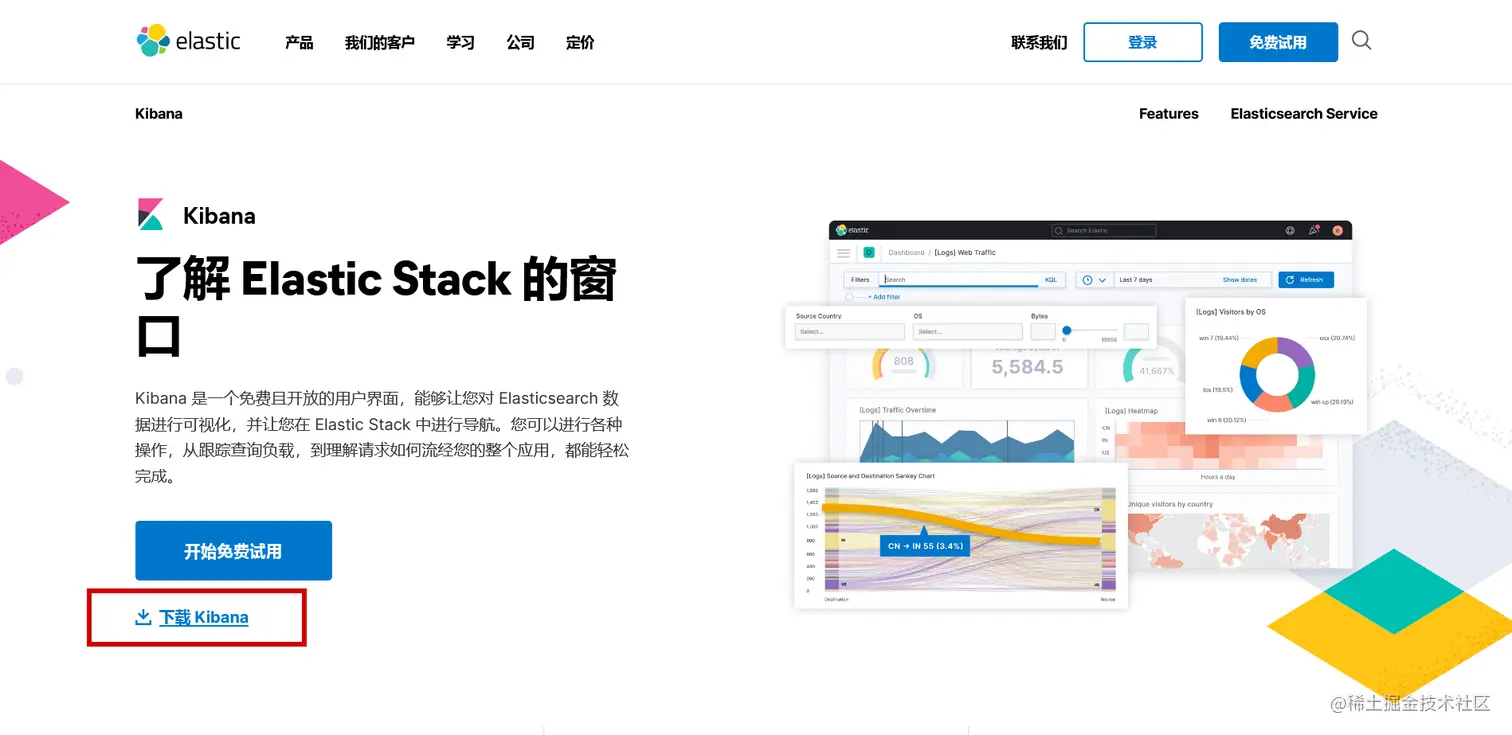Click Show dates in the preview time picker
The image size is (1512, 735).
point(1239,280)
